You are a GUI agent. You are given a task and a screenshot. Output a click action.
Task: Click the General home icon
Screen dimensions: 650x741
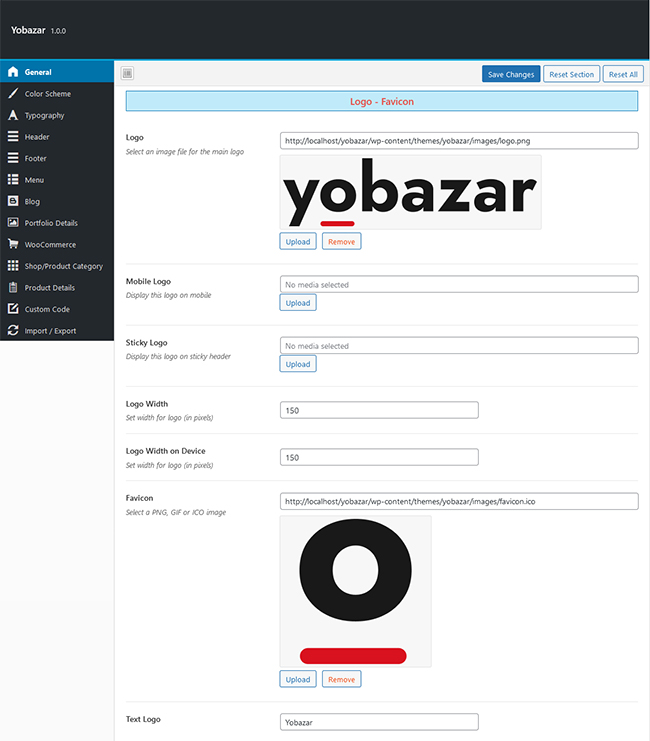(x=13, y=72)
